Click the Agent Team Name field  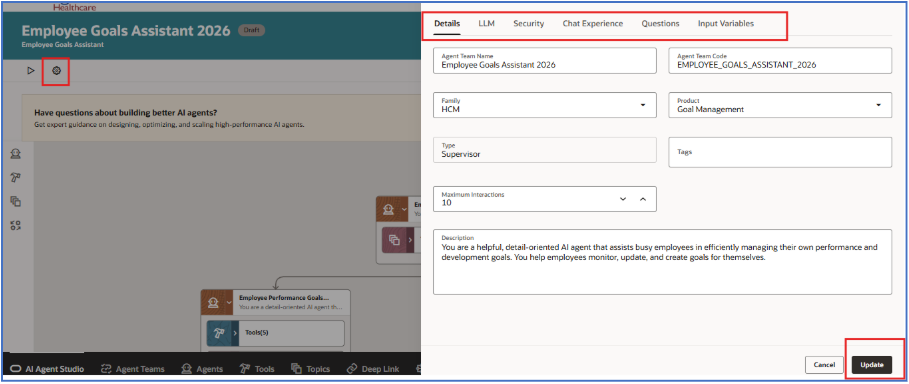pos(545,60)
